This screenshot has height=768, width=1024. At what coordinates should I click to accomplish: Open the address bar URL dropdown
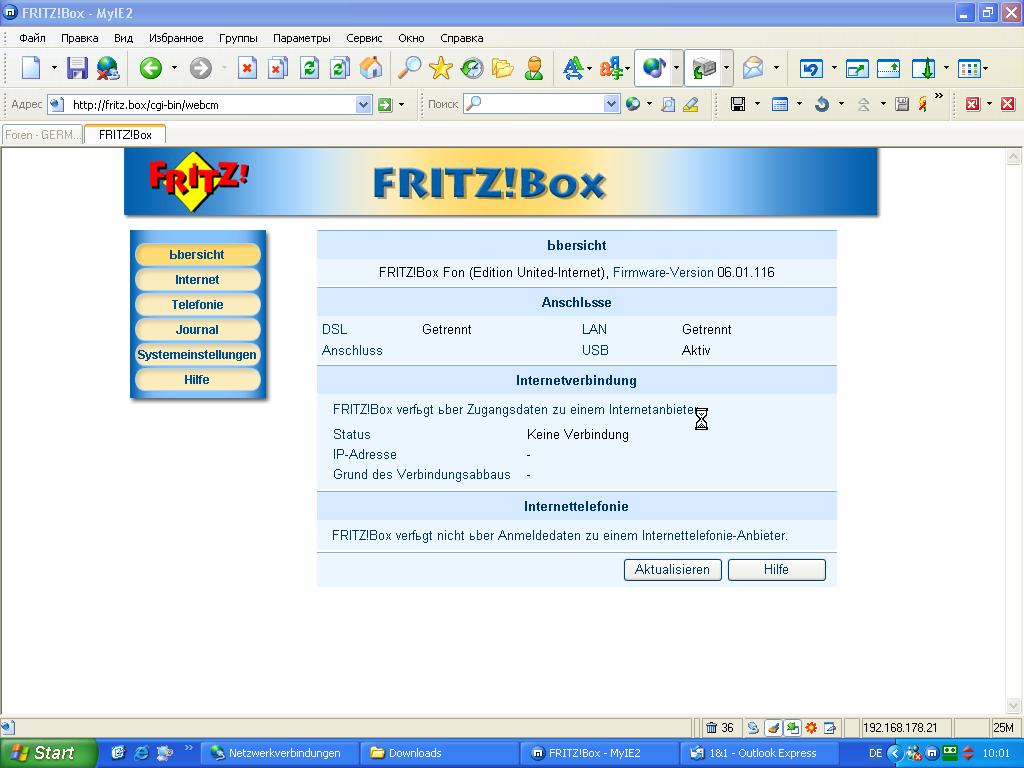pos(364,104)
